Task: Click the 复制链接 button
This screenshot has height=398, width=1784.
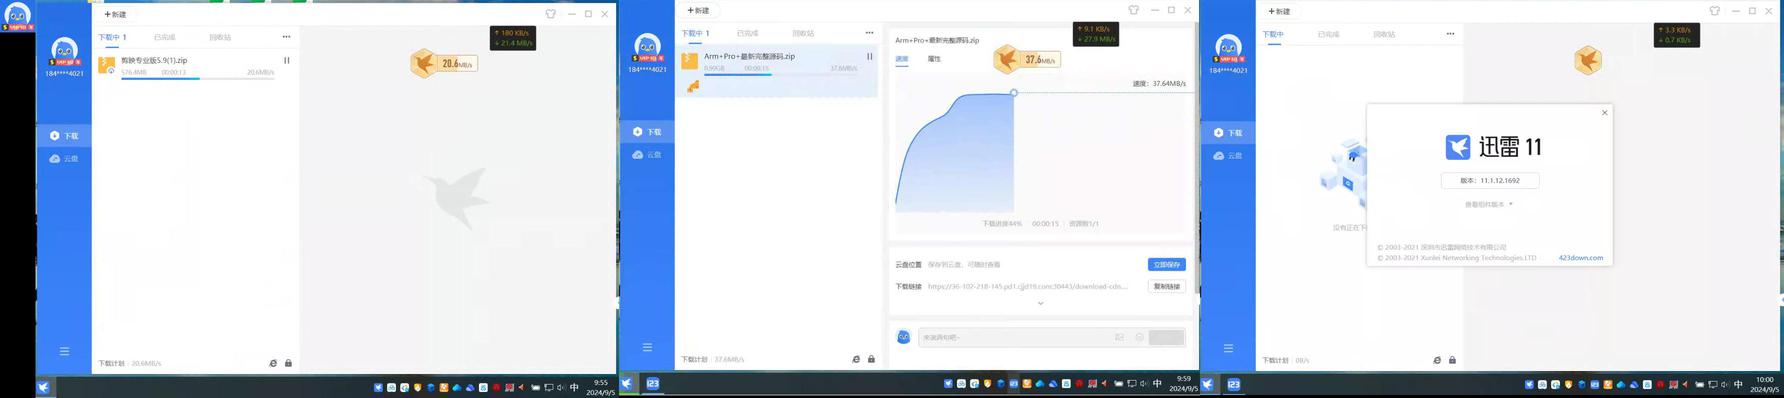Action: (1166, 286)
